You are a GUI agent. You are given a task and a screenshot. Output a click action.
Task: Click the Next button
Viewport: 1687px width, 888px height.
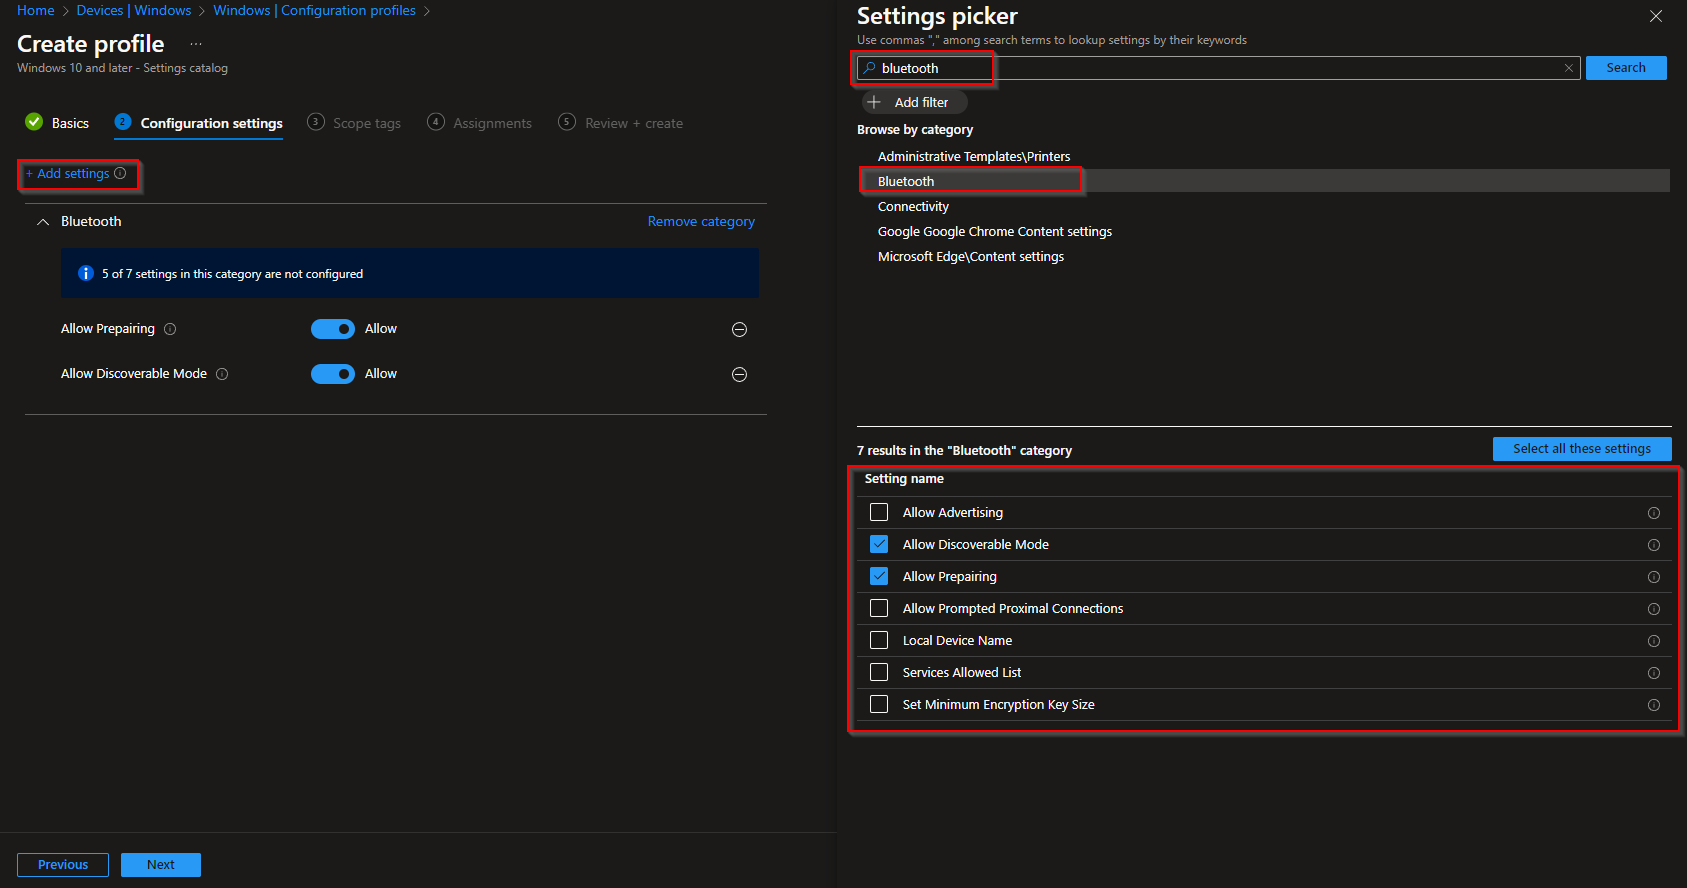(x=161, y=865)
